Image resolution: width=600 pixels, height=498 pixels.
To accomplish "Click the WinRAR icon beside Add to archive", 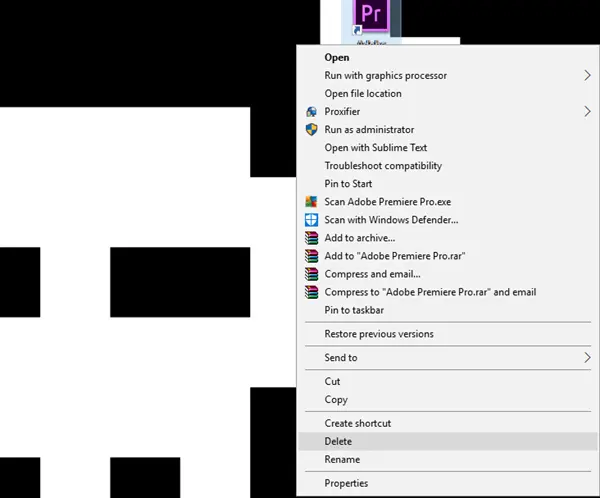I will 311,238.
